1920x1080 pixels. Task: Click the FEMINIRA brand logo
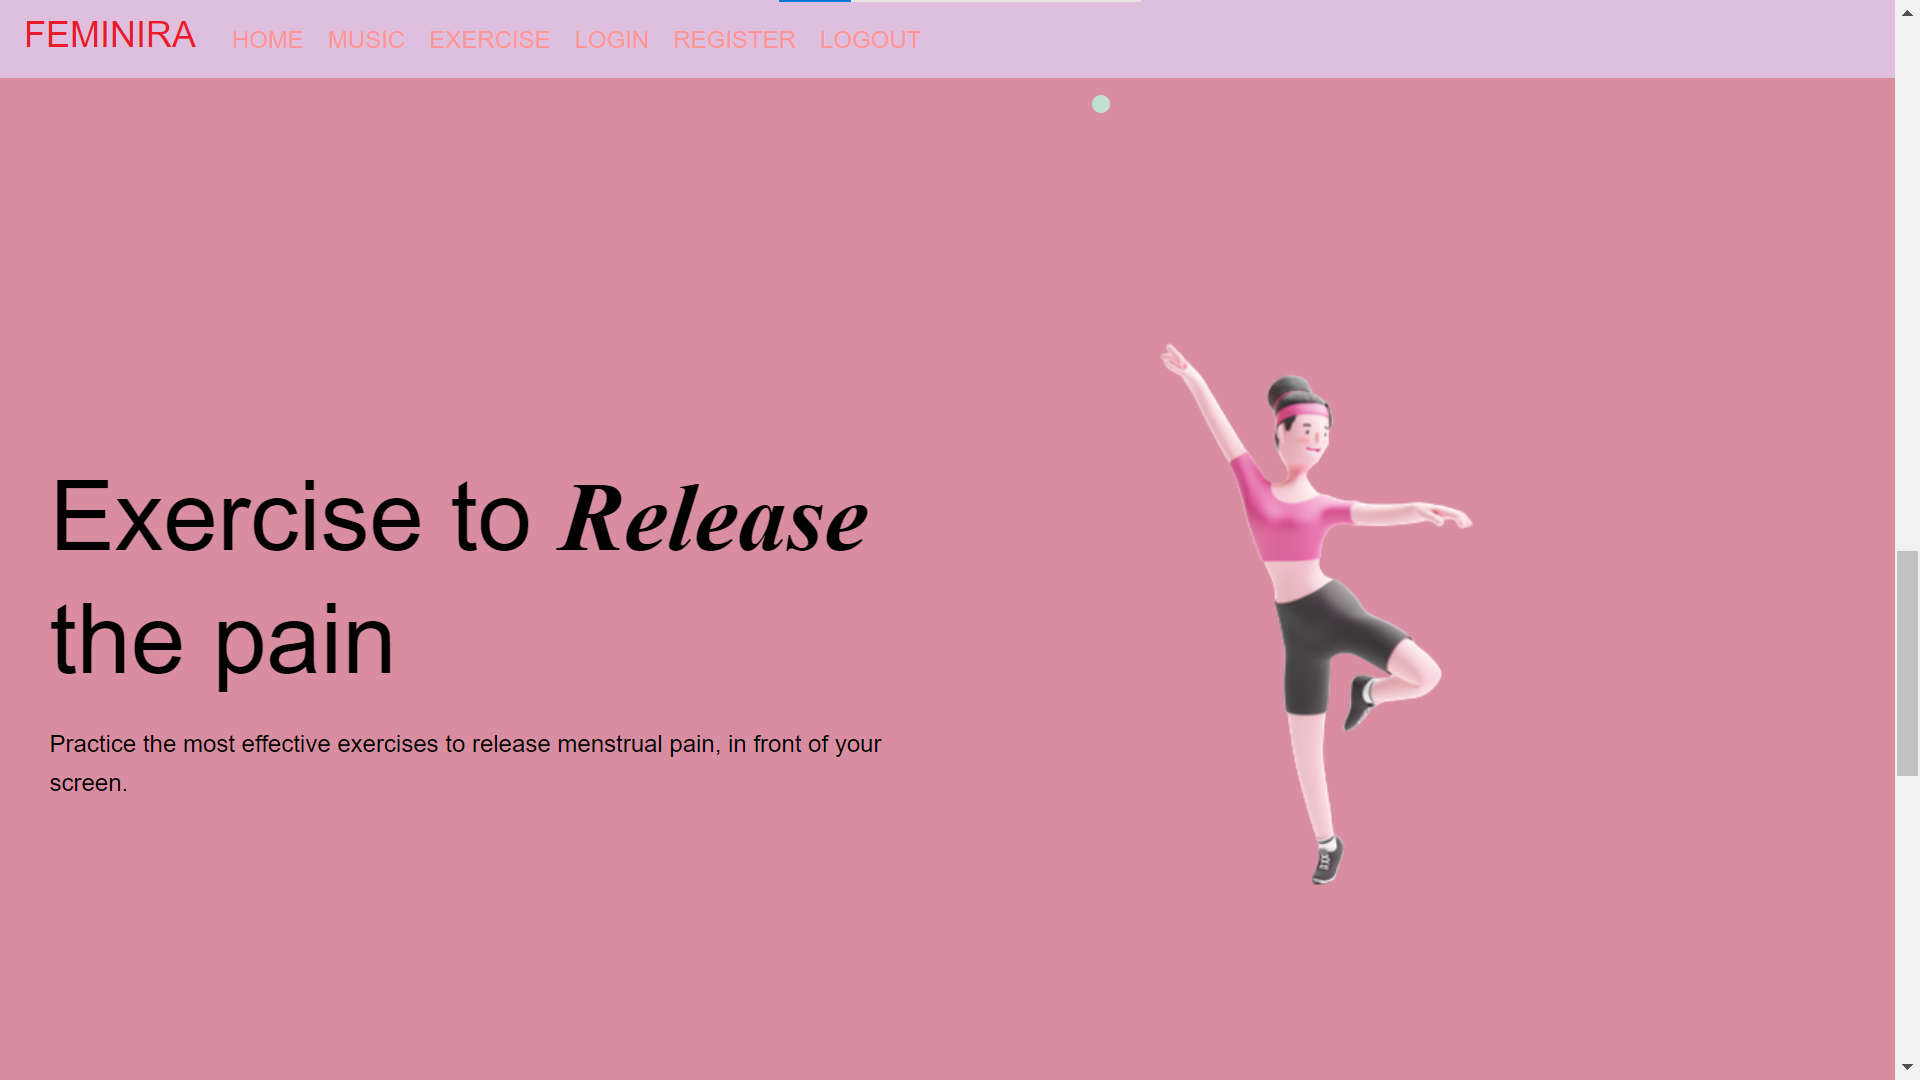coord(110,36)
